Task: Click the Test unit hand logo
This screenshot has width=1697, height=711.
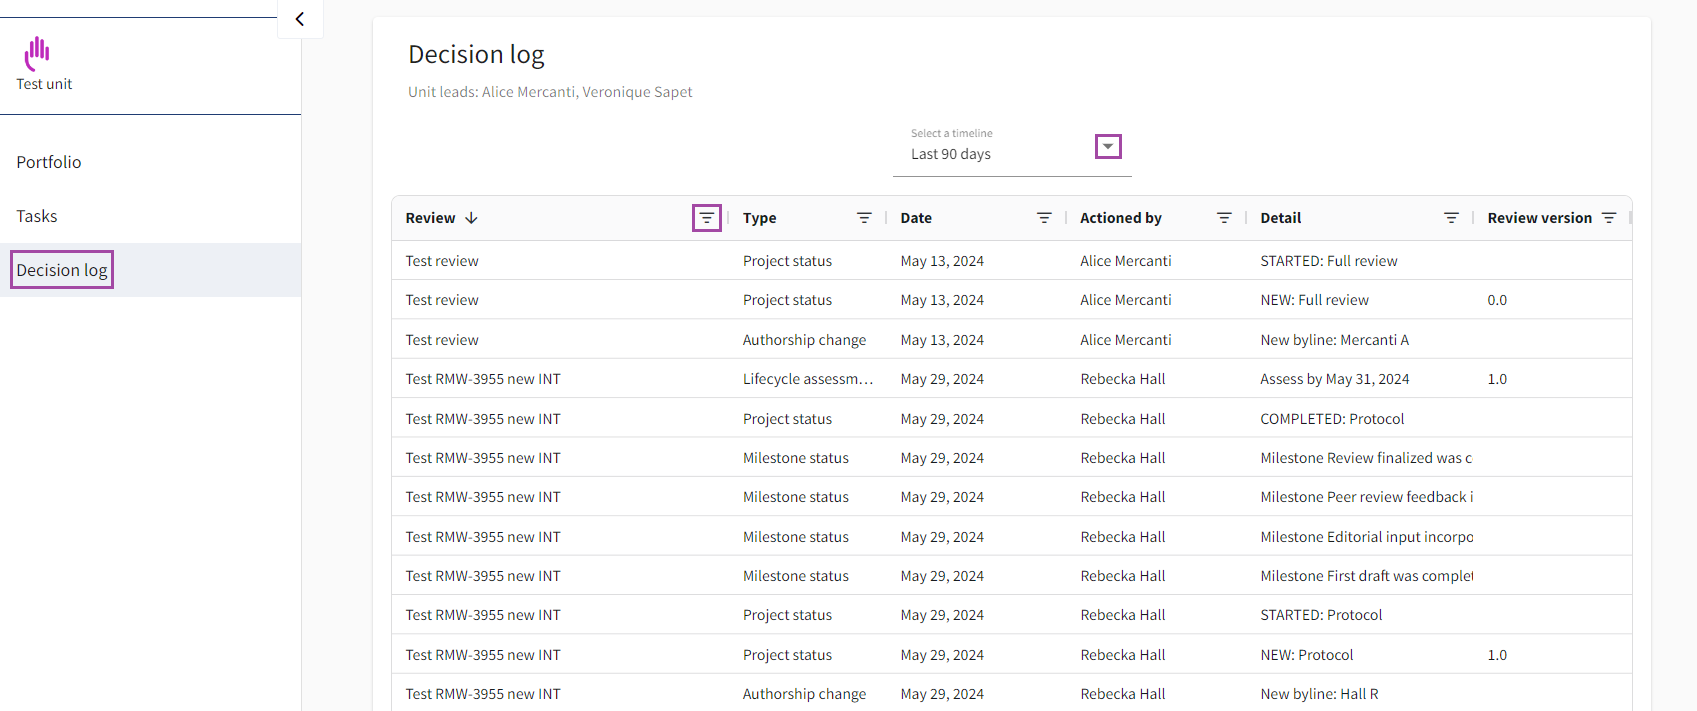Action: click(x=38, y=52)
